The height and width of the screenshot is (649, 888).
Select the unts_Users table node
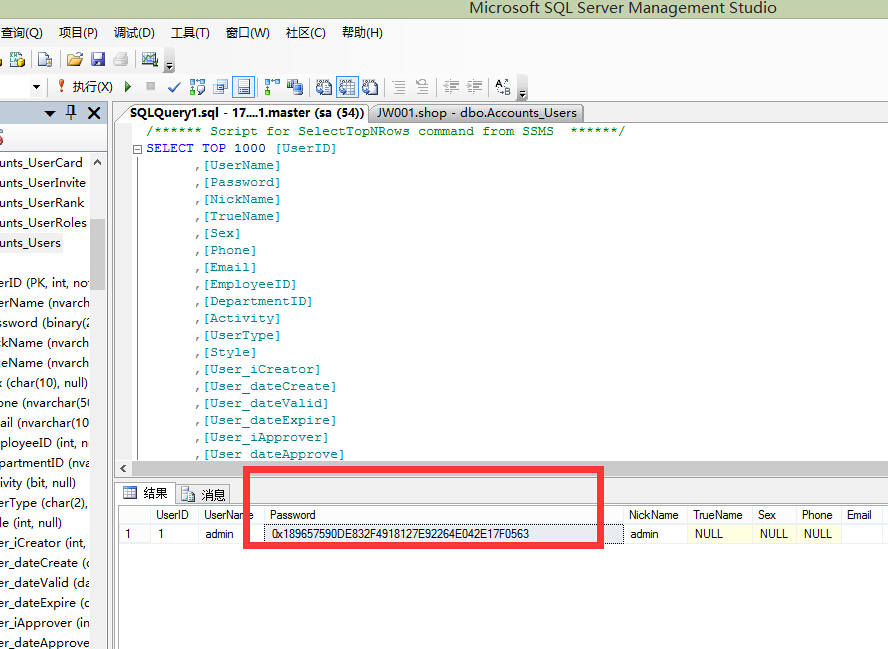pos(31,243)
